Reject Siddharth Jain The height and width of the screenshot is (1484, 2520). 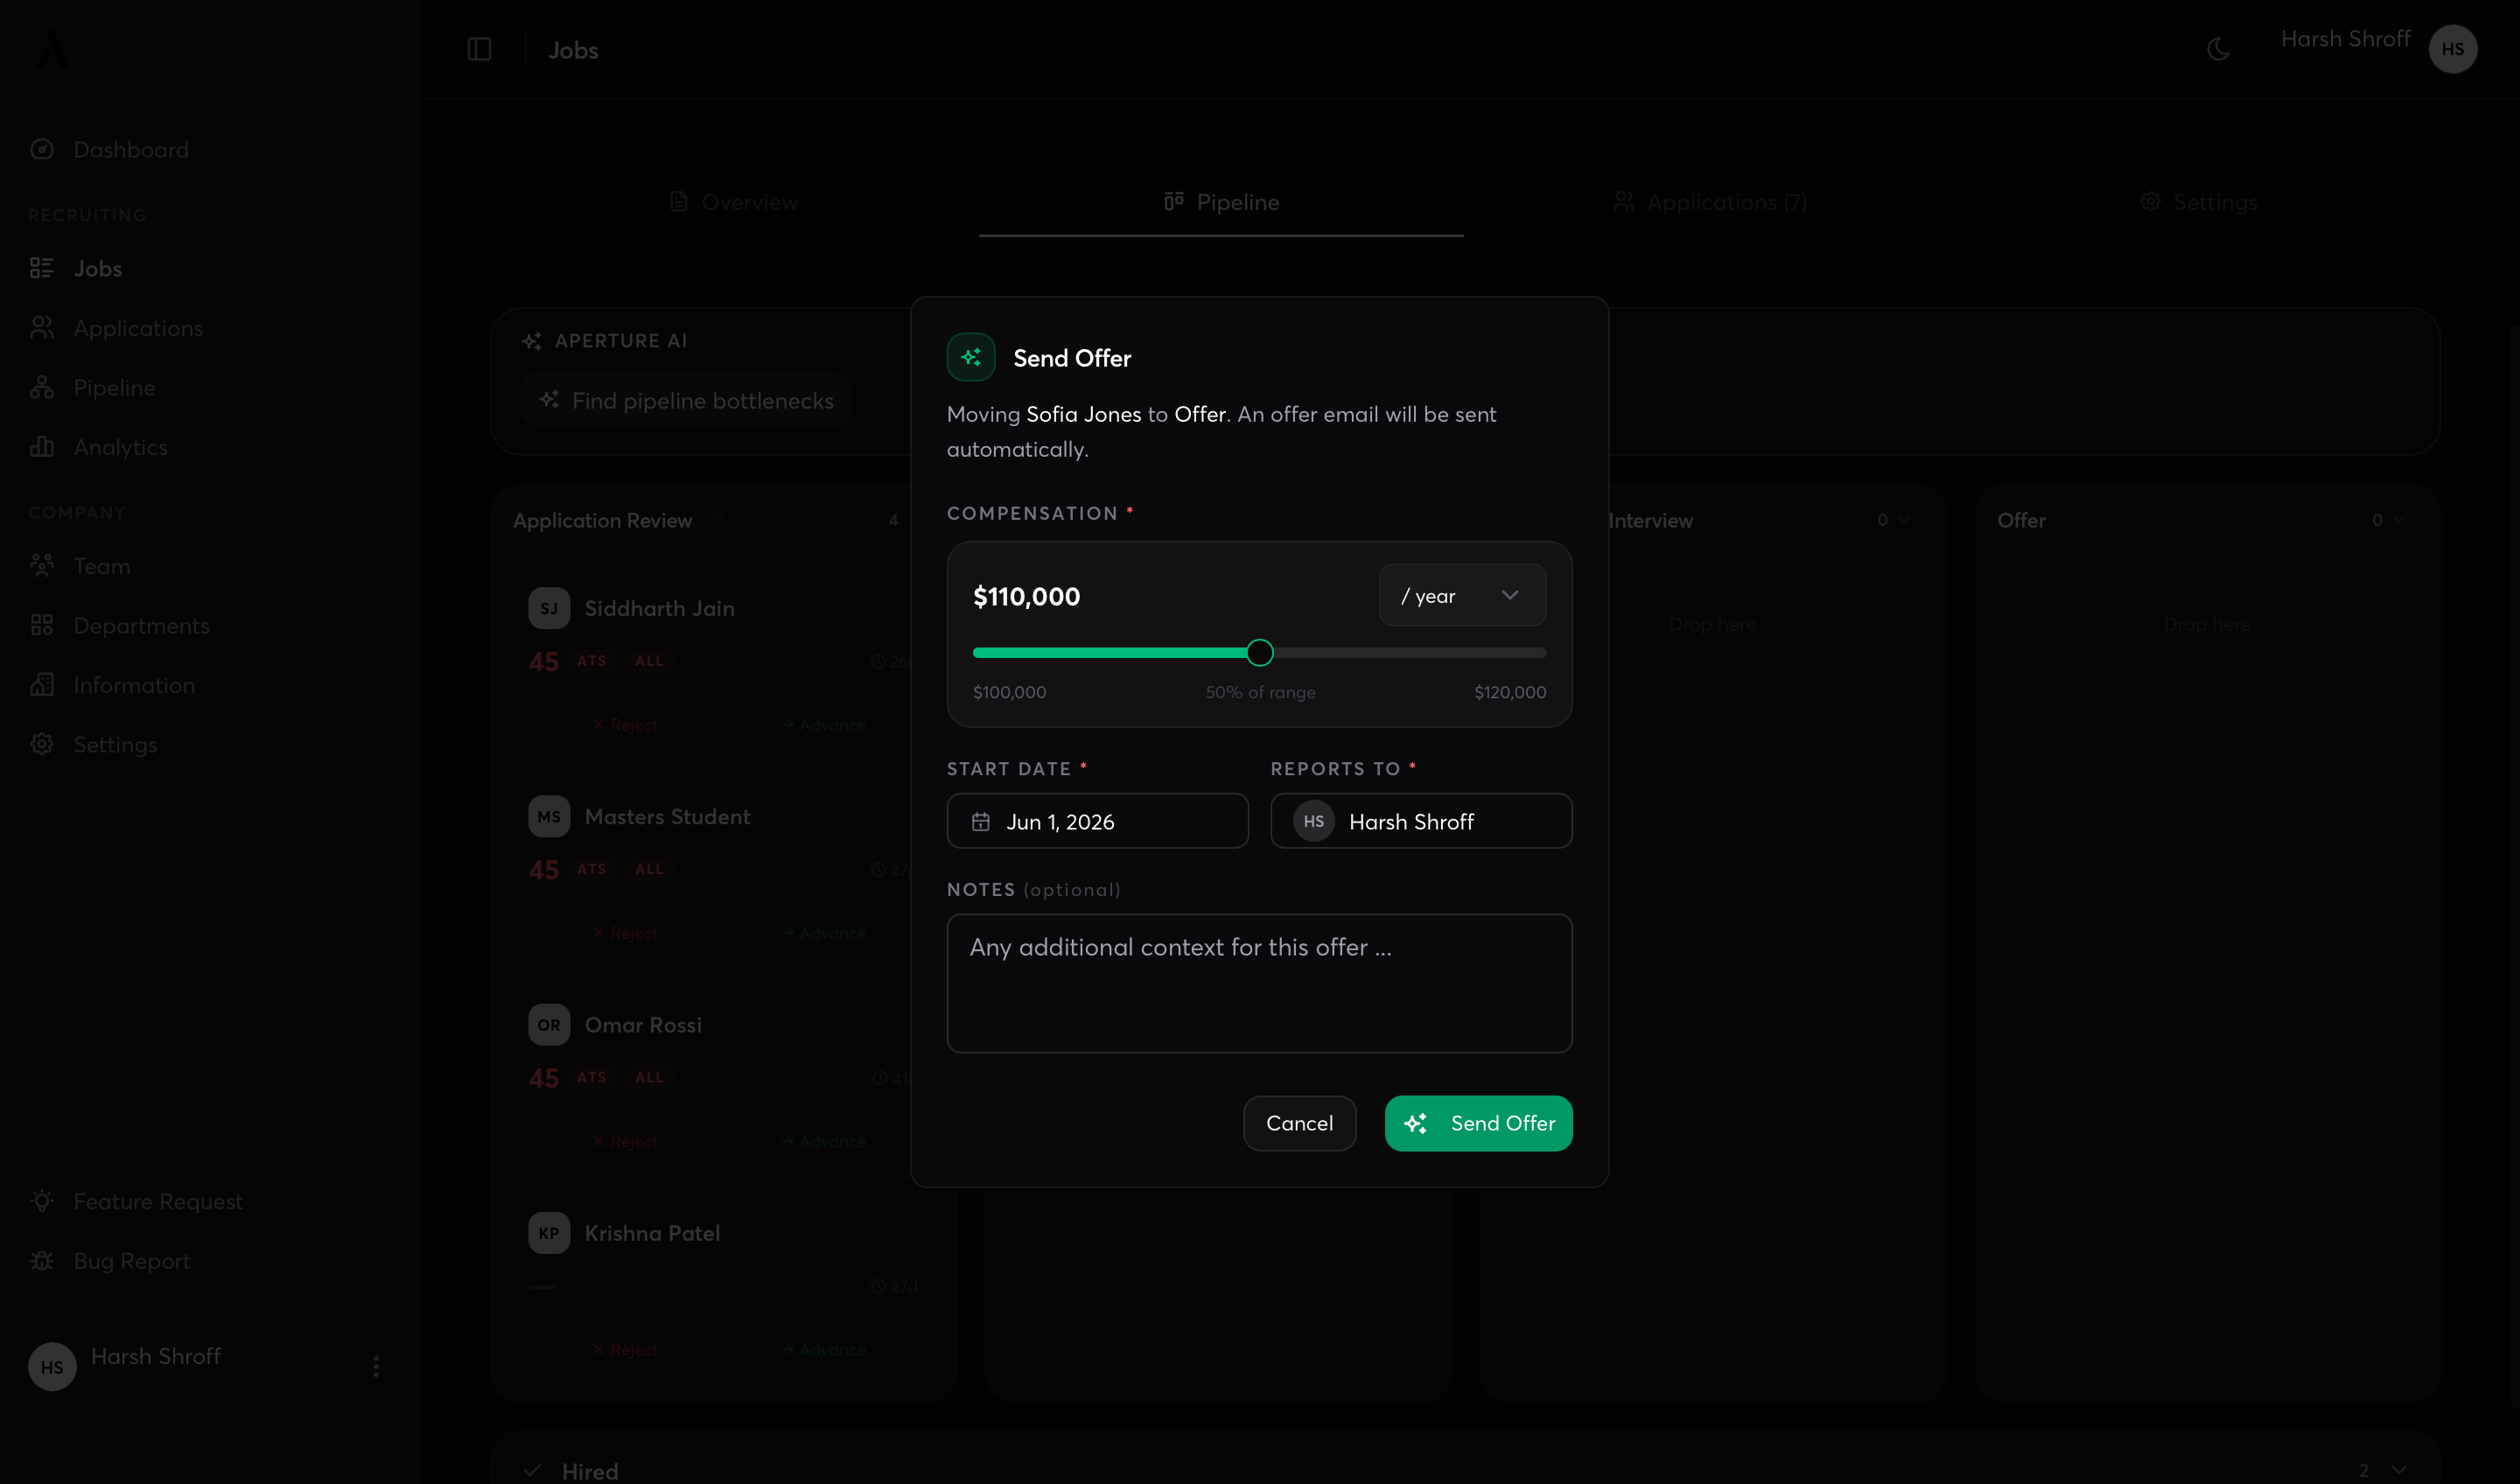(625, 725)
